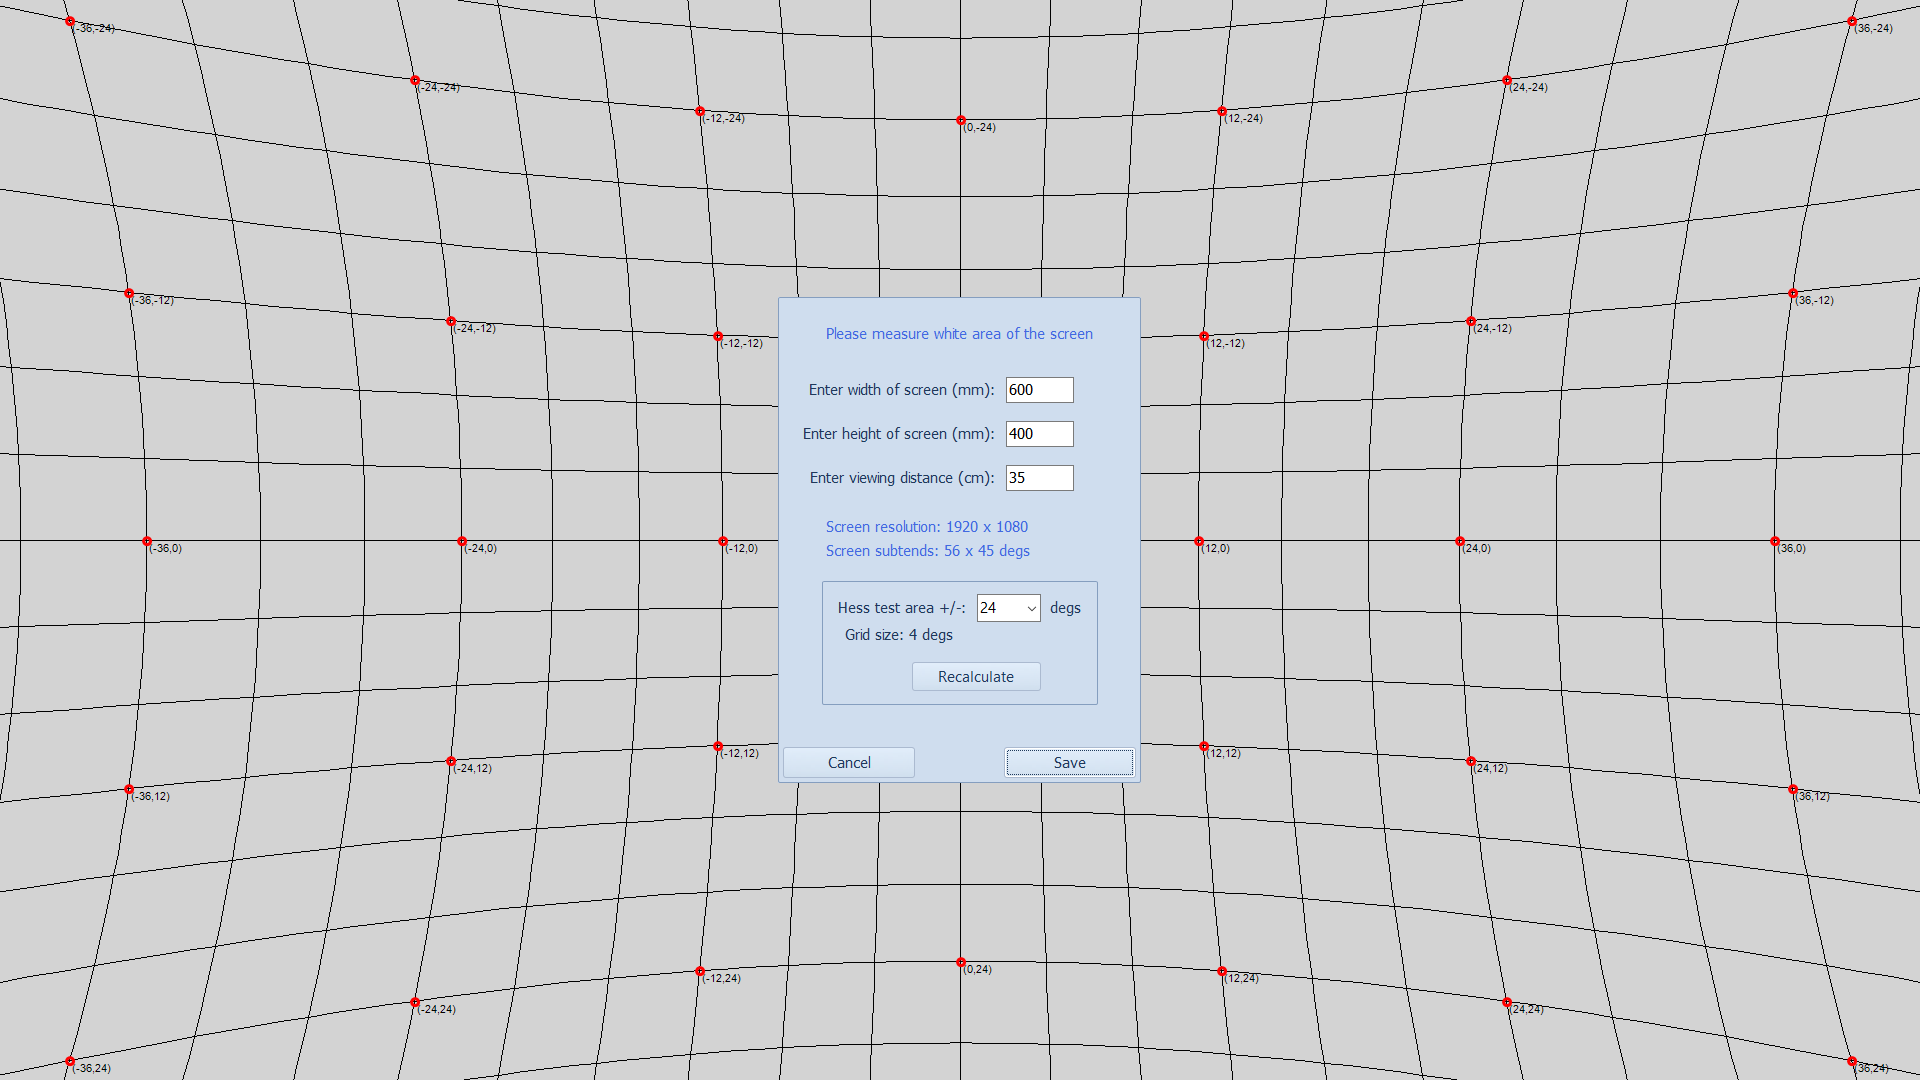The height and width of the screenshot is (1080, 1920).
Task: Click the red marker at (-24,-12)
Action: click(451, 322)
